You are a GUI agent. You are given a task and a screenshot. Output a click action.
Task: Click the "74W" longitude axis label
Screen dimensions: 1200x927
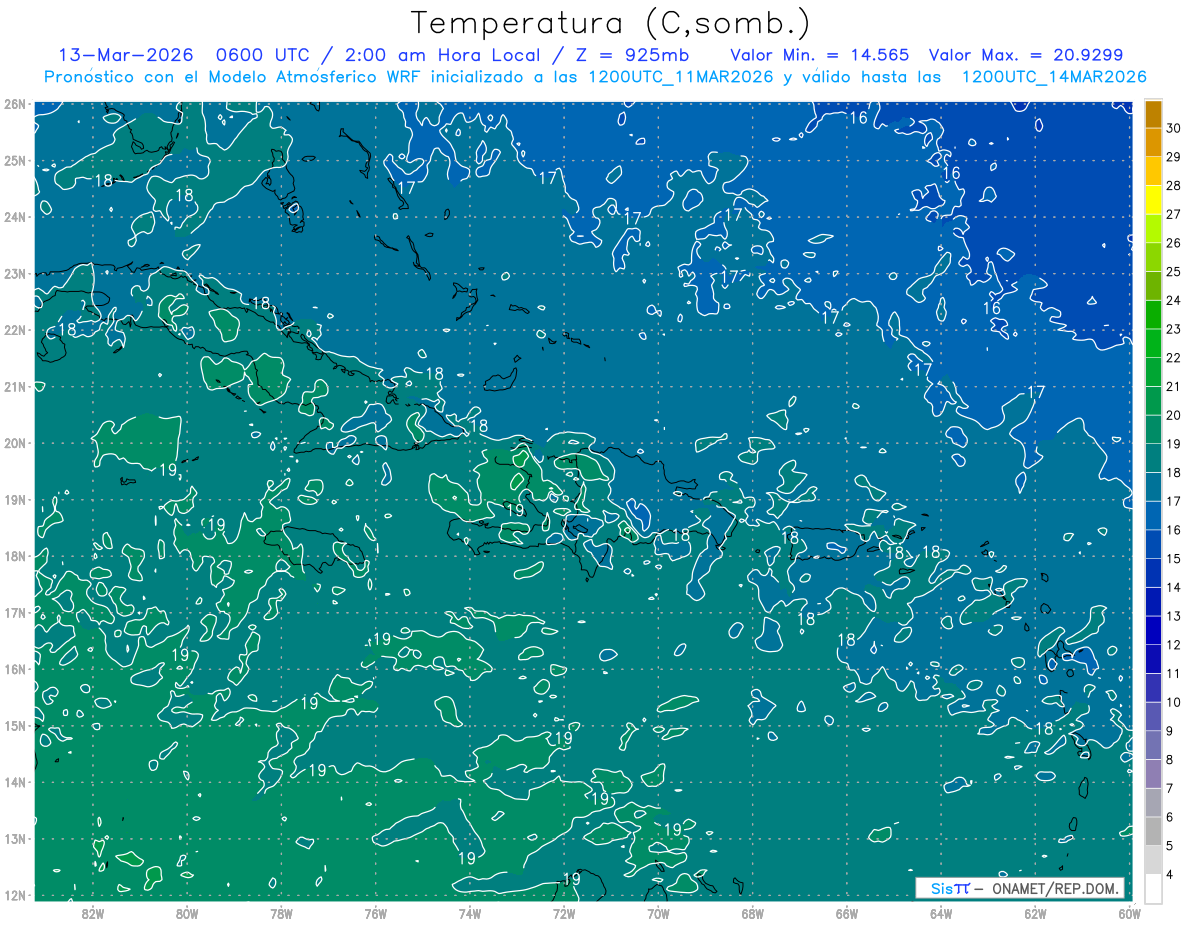(x=470, y=912)
